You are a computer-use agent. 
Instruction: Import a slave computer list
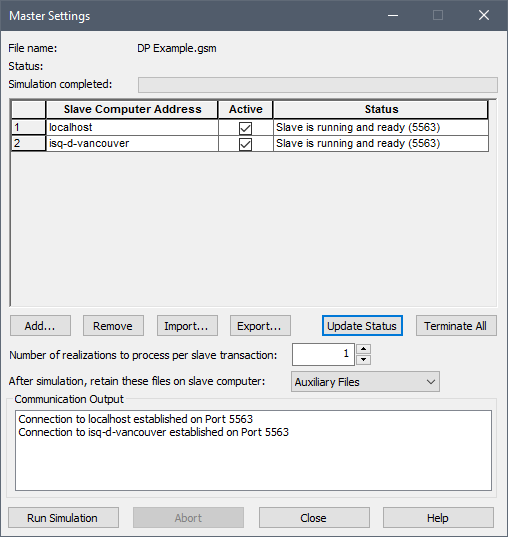pos(187,326)
